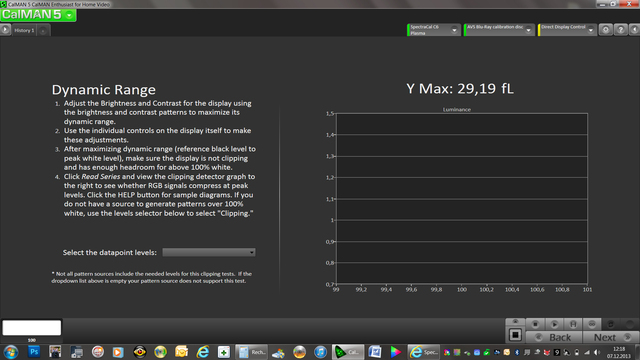Click the stop measurement icon
The image size is (640, 360).
535,324
